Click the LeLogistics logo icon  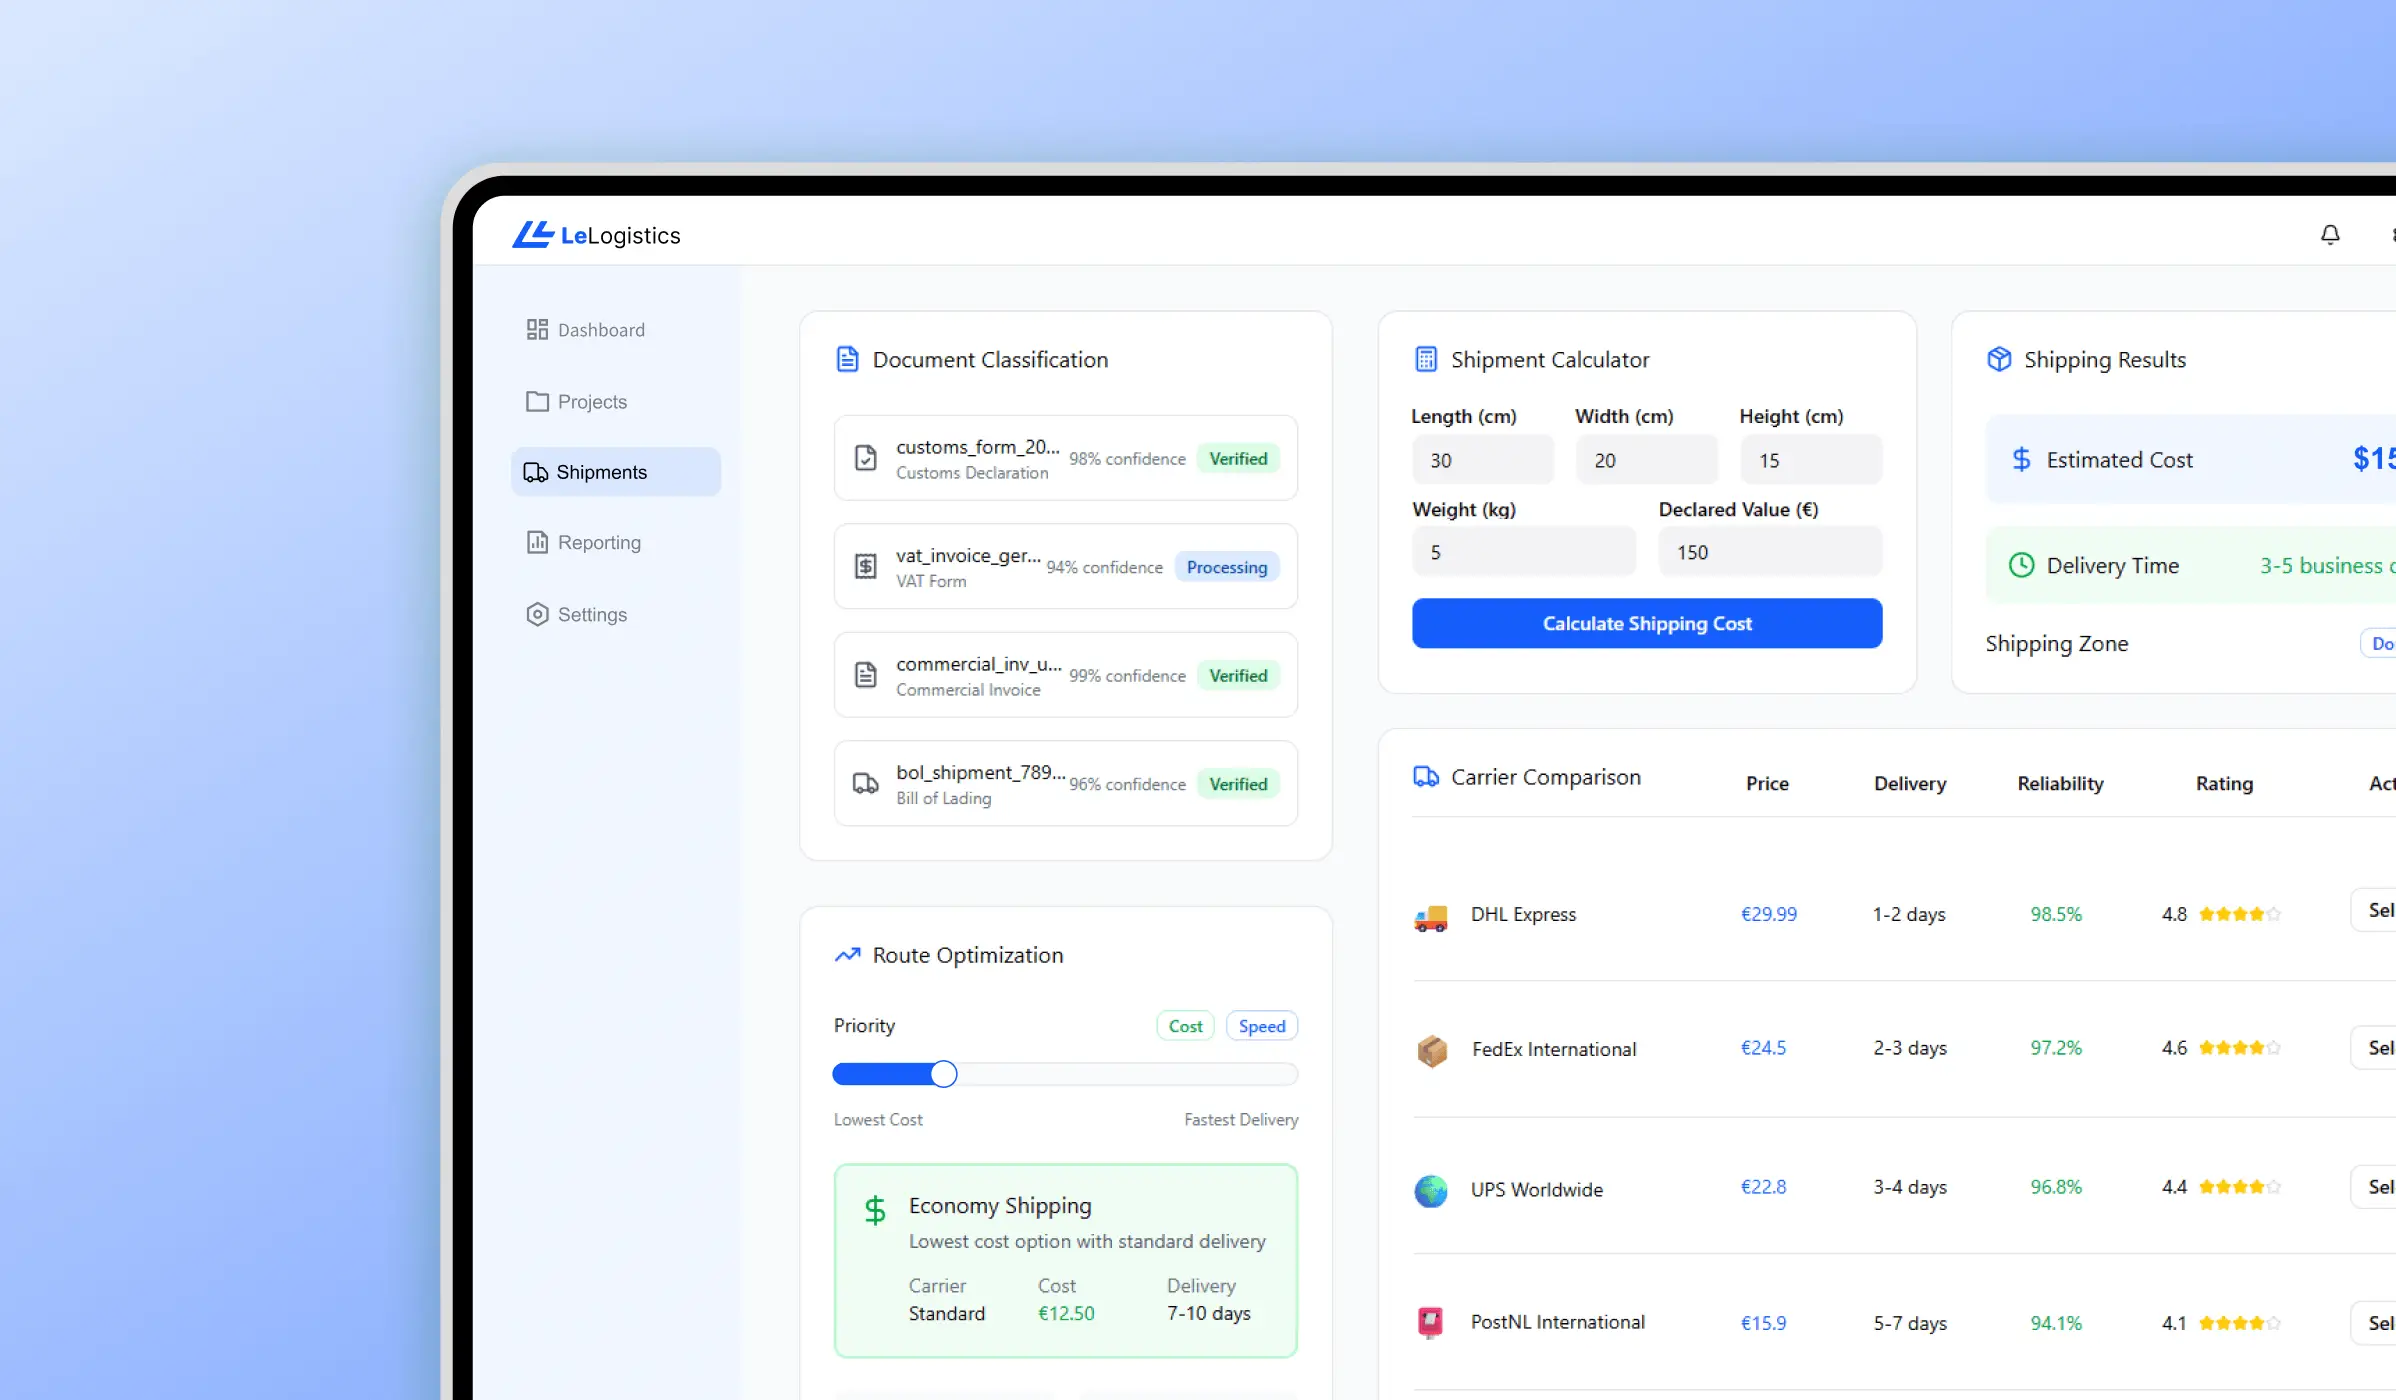click(x=534, y=234)
